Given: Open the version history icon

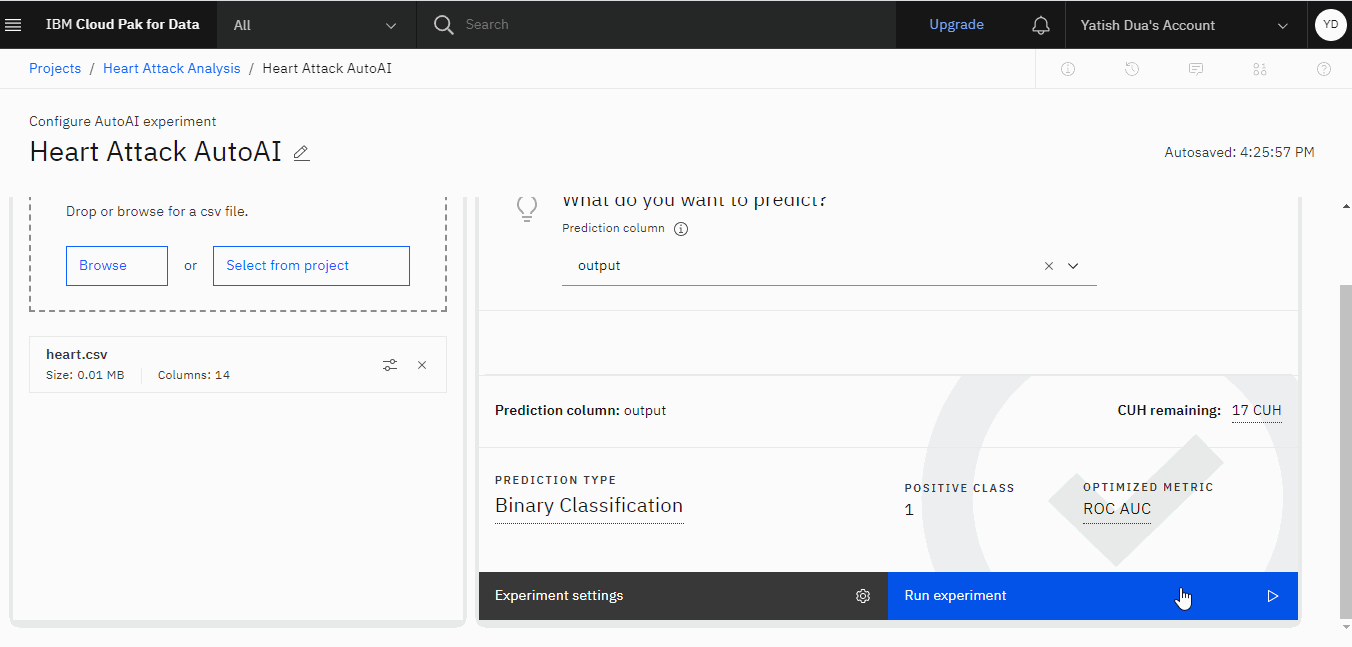Looking at the screenshot, I should pos(1132,69).
